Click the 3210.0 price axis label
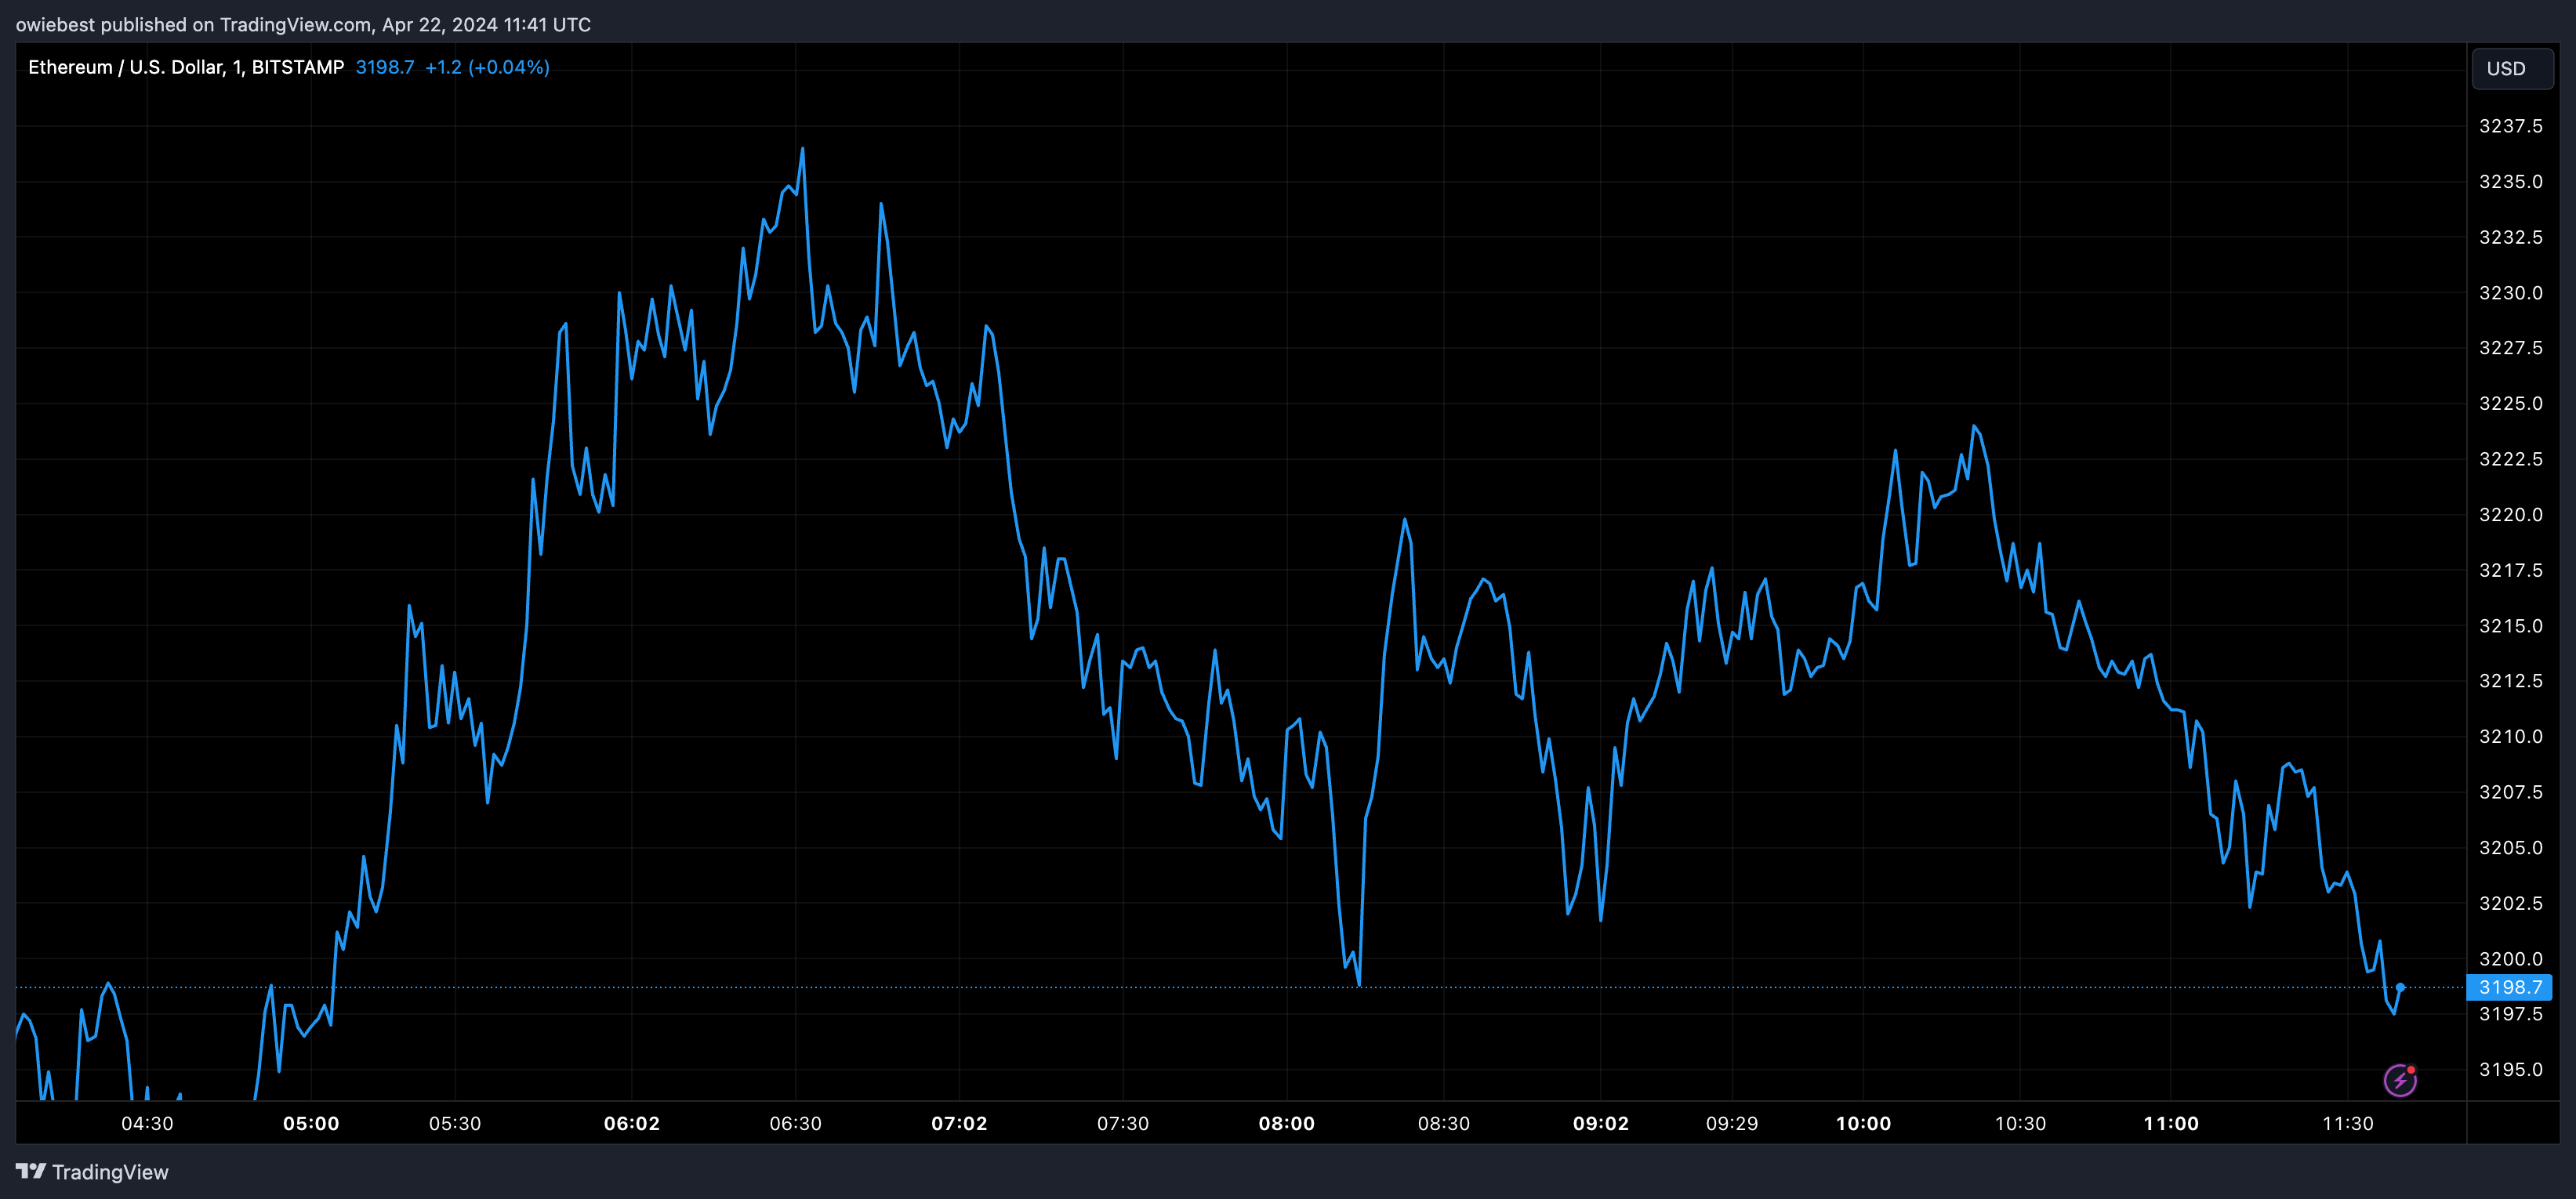 pos(2510,737)
